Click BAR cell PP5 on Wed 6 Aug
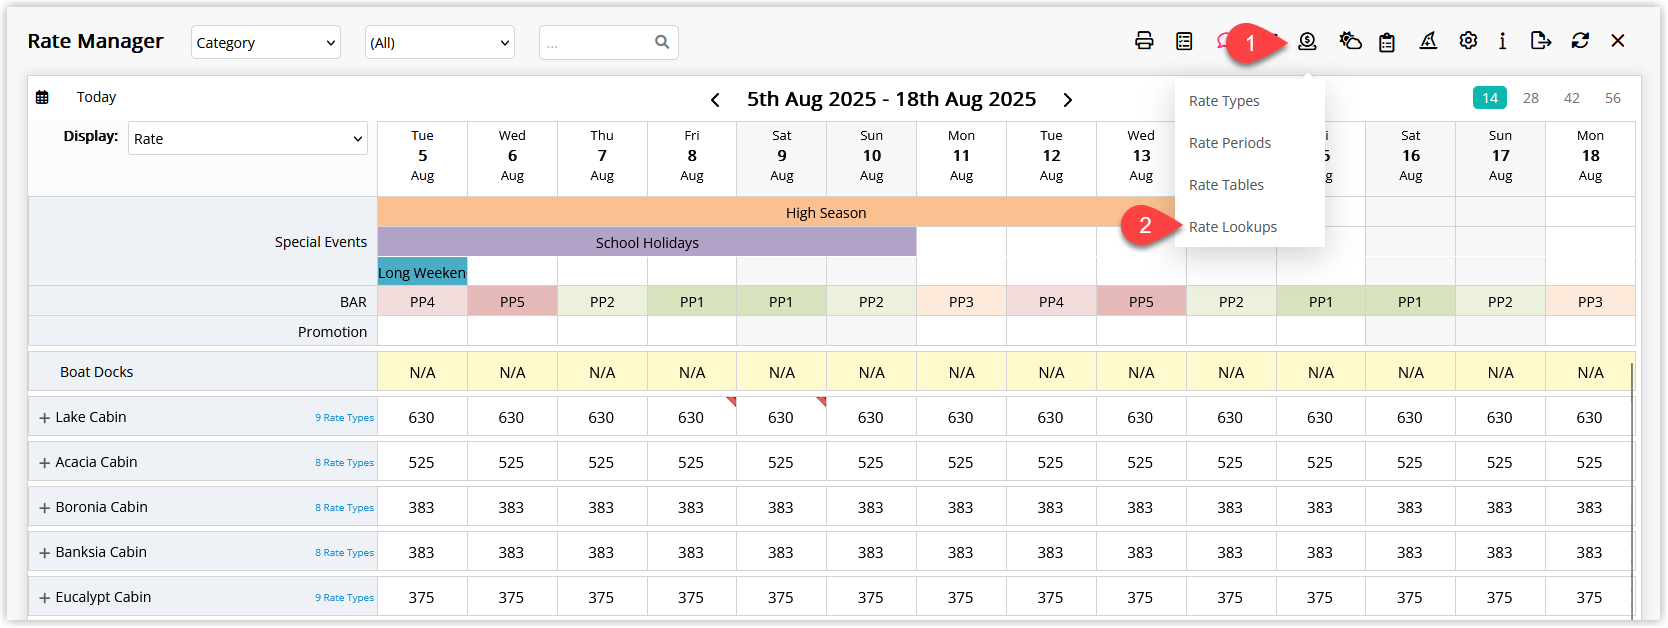This screenshot has width=1668, height=628. click(x=512, y=301)
